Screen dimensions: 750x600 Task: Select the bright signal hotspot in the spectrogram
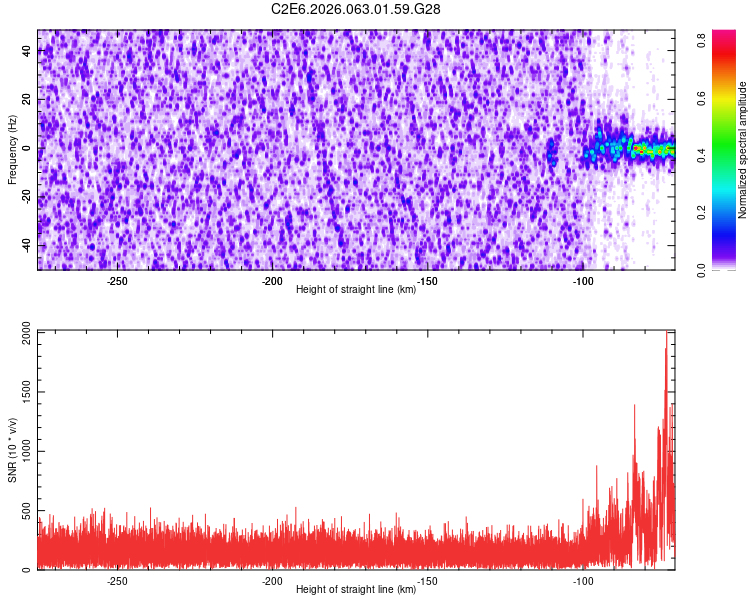click(640, 149)
